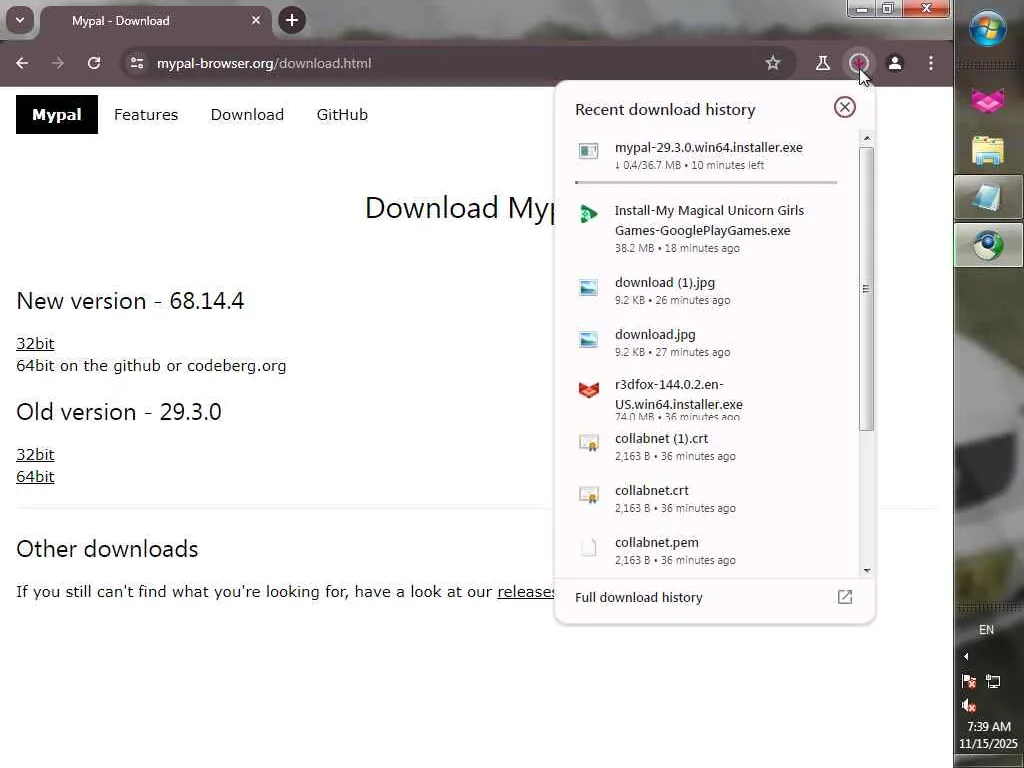Viewport: 1024px width, 768px height.
Task: Open the pink fox taskbar icon
Action: tap(987, 101)
